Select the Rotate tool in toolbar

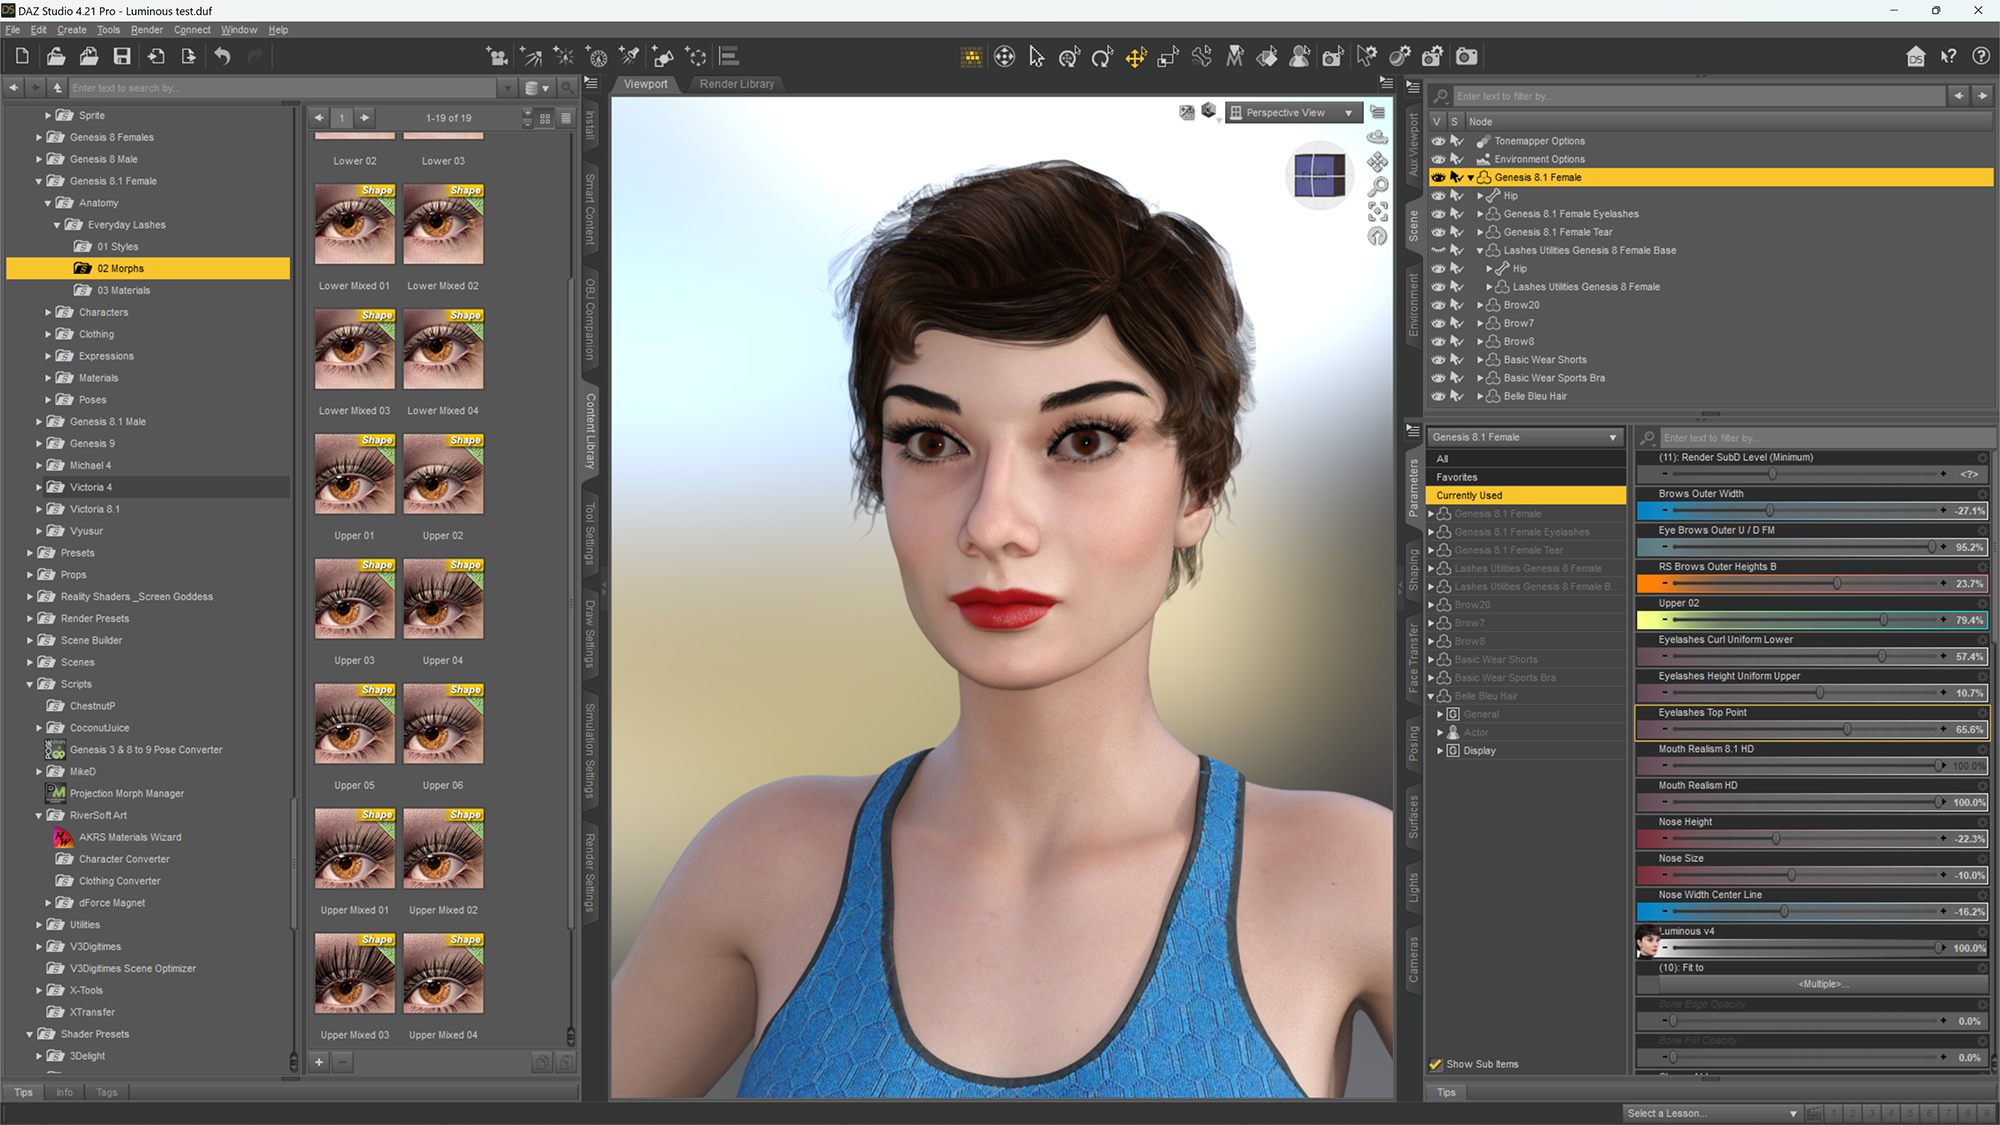point(1102,57)
